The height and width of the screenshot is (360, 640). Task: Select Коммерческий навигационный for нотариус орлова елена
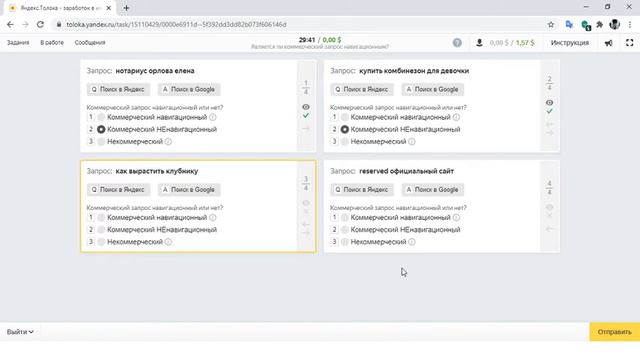(x=101, y=117)
